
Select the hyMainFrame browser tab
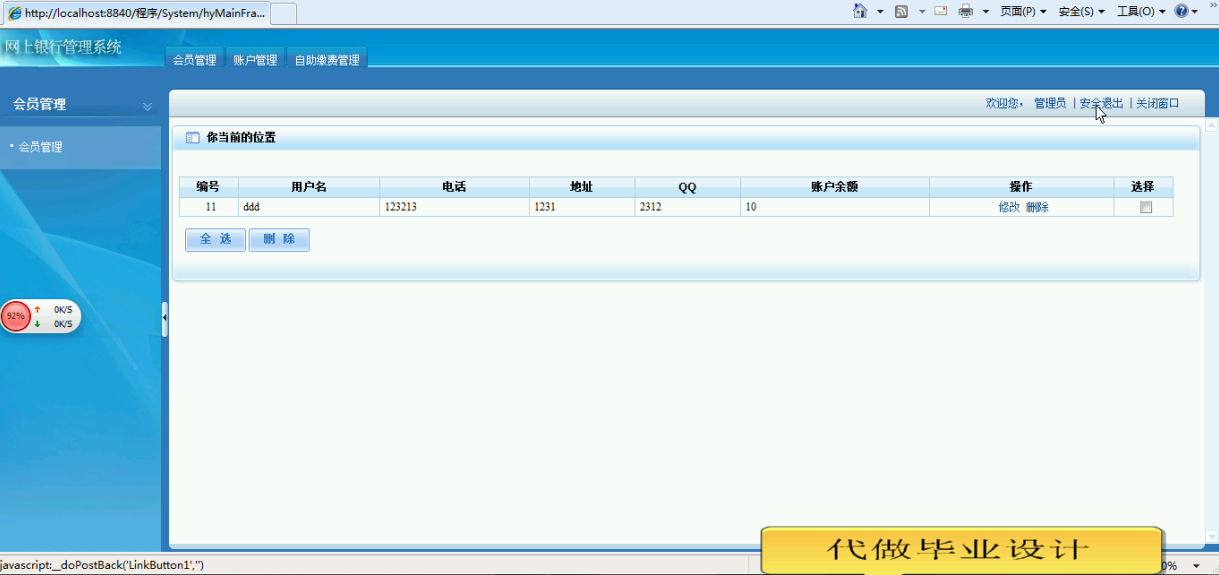coord(137,13)
